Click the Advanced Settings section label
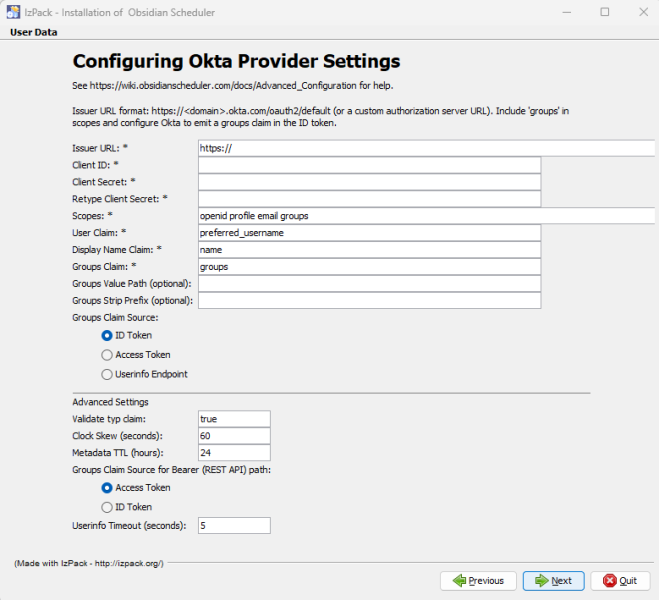The image size is (659, 600). pos(110,402)
